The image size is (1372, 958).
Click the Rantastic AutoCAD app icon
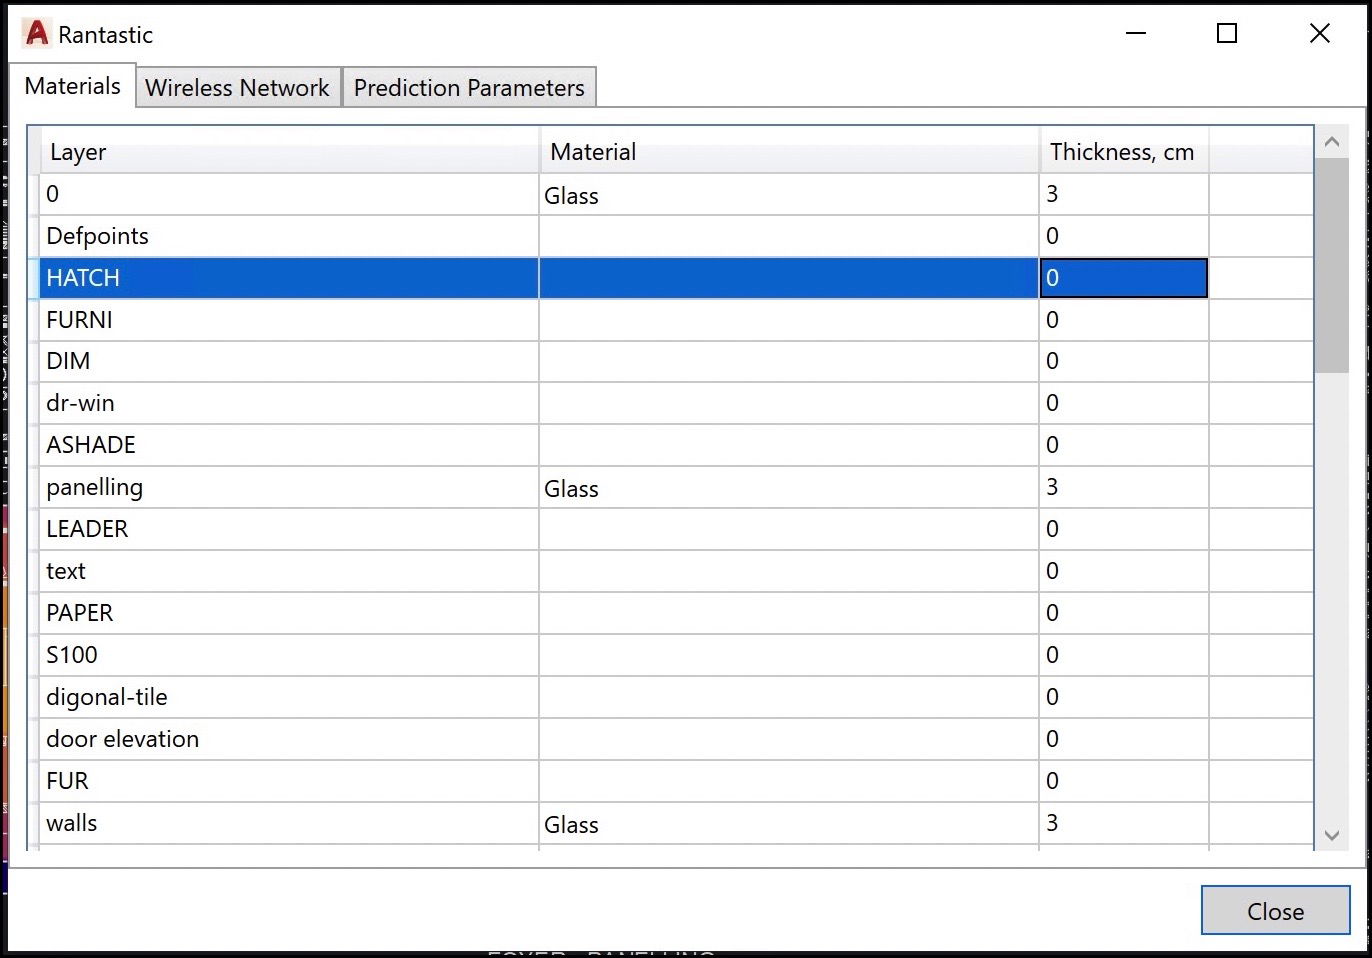tap(37, 34)
